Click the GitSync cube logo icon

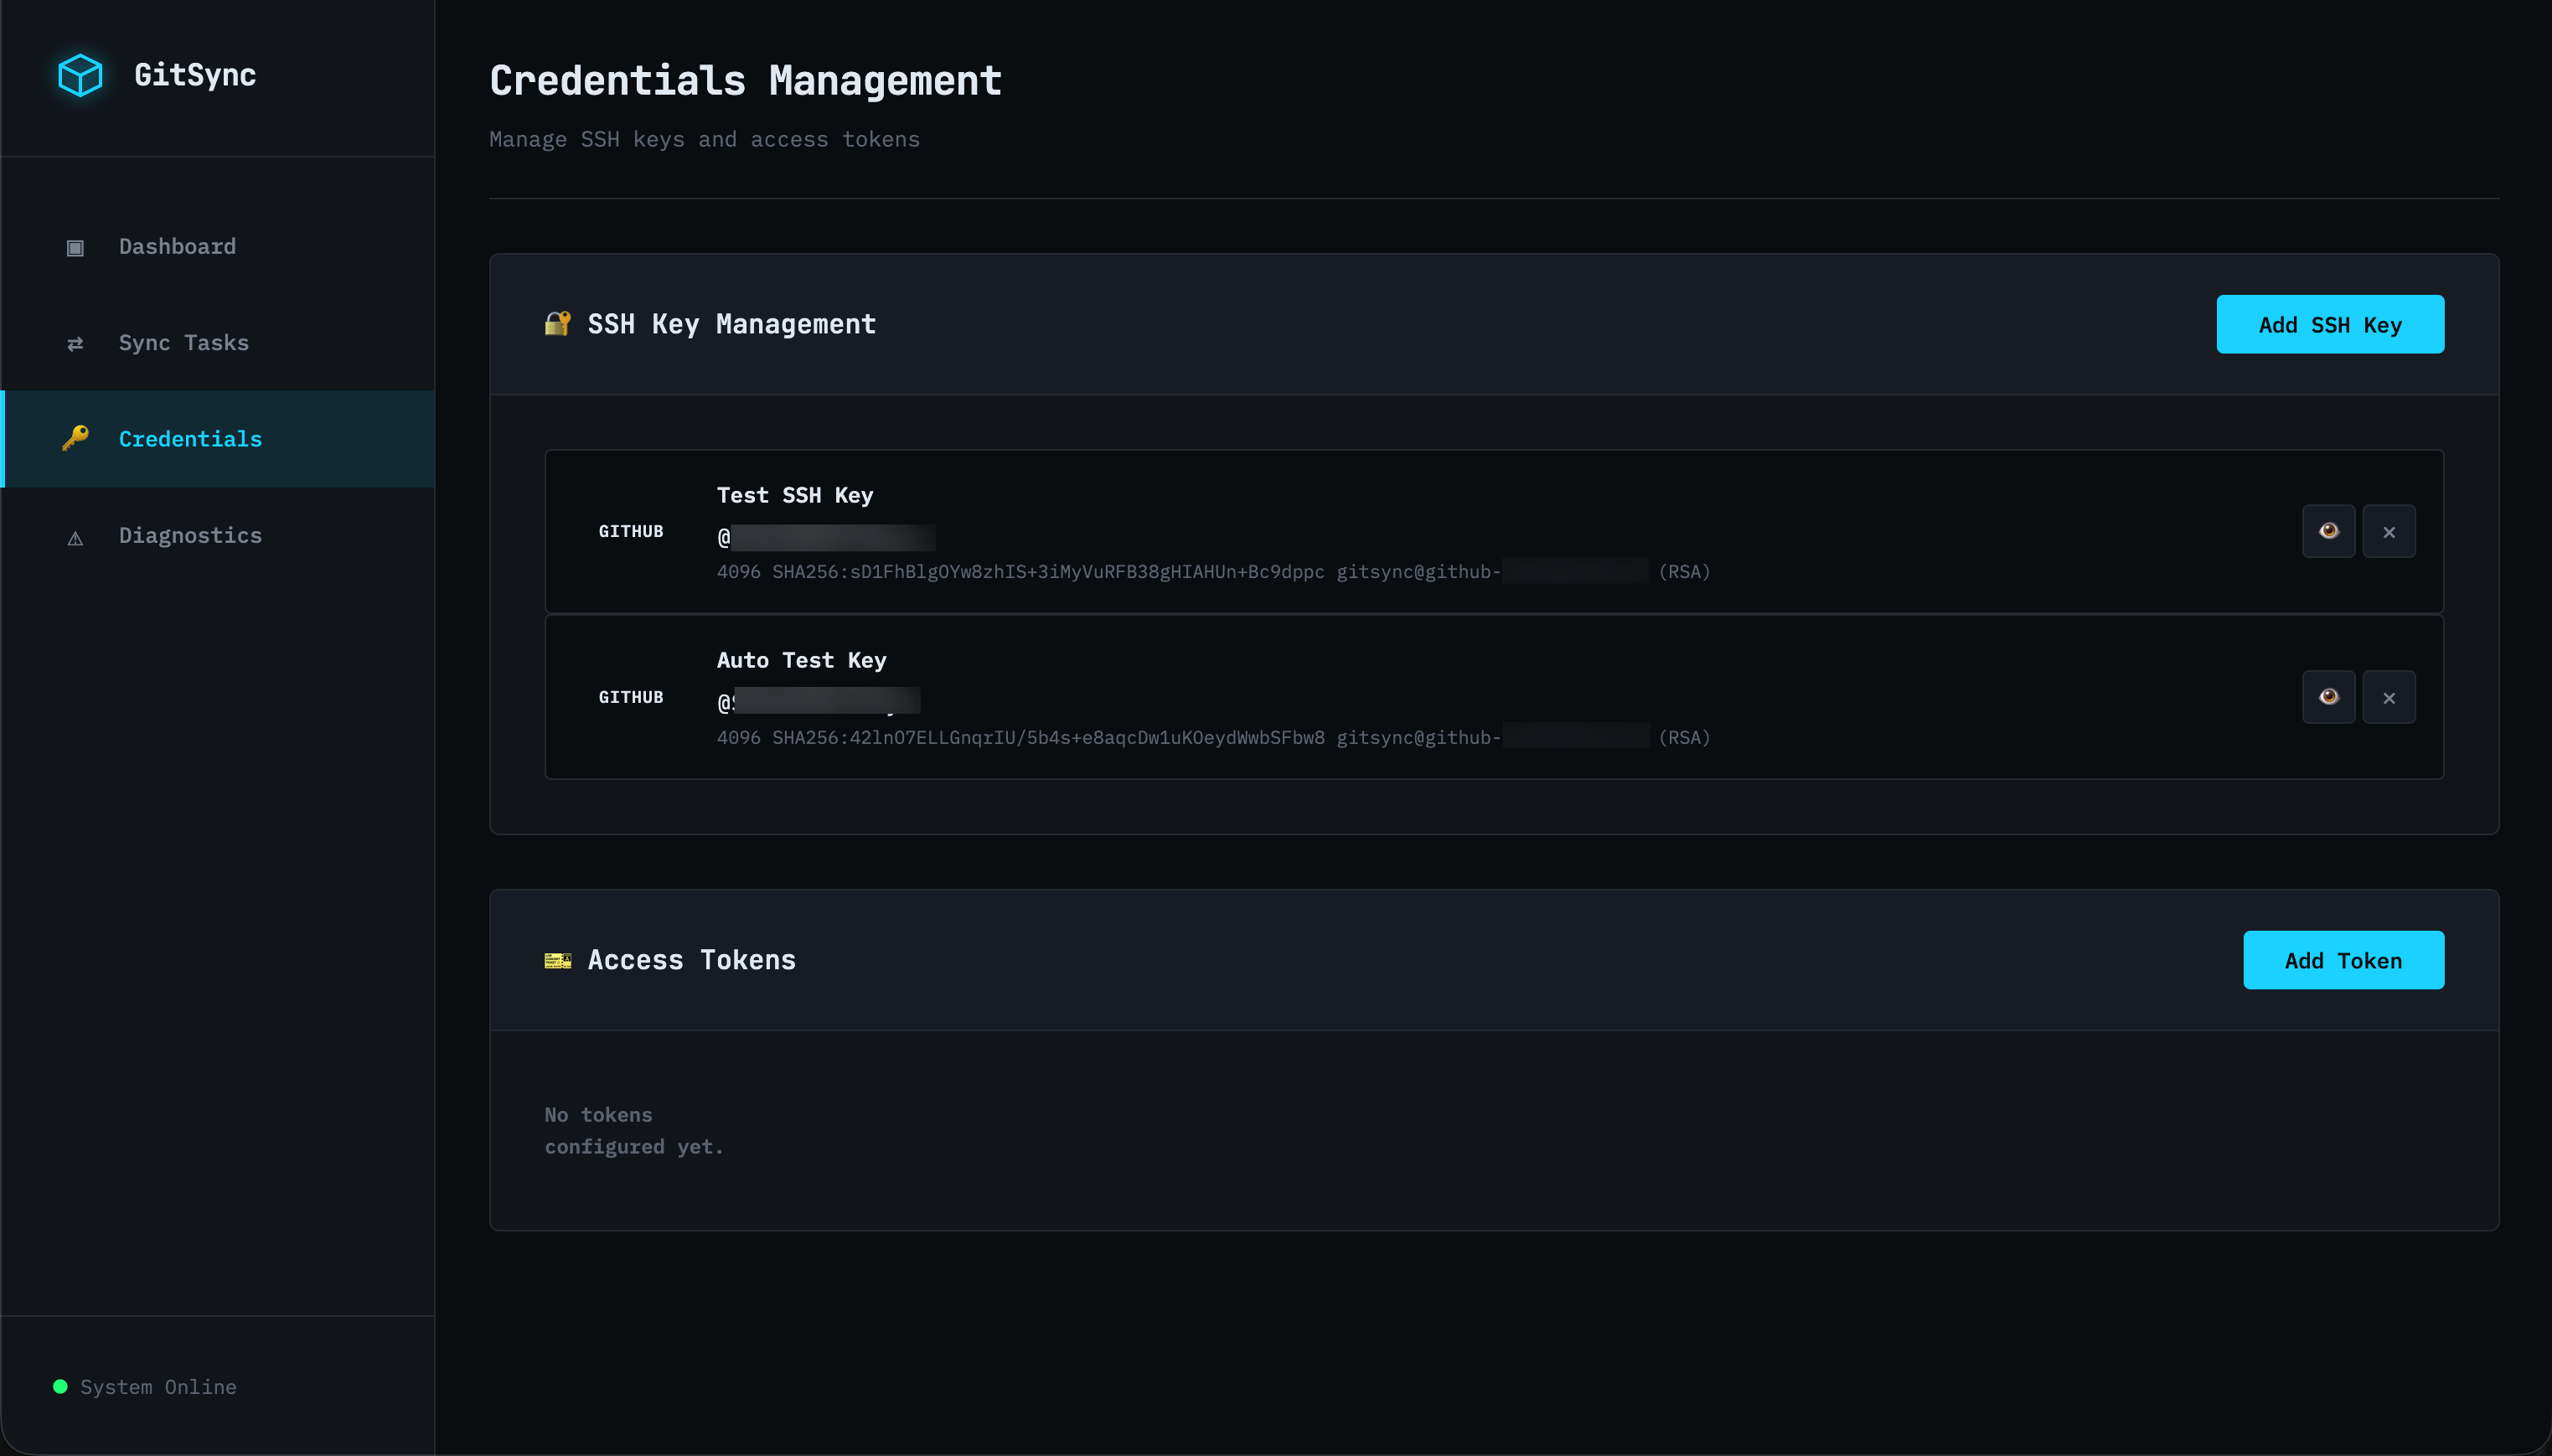tap(80, 75)
